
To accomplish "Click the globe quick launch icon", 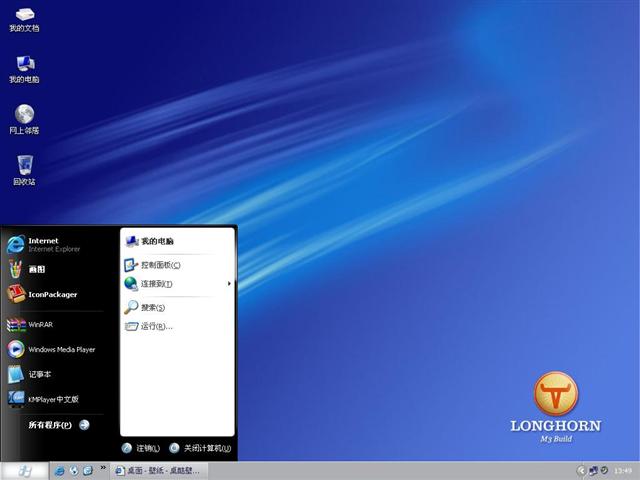I will (x=74, y=471).
